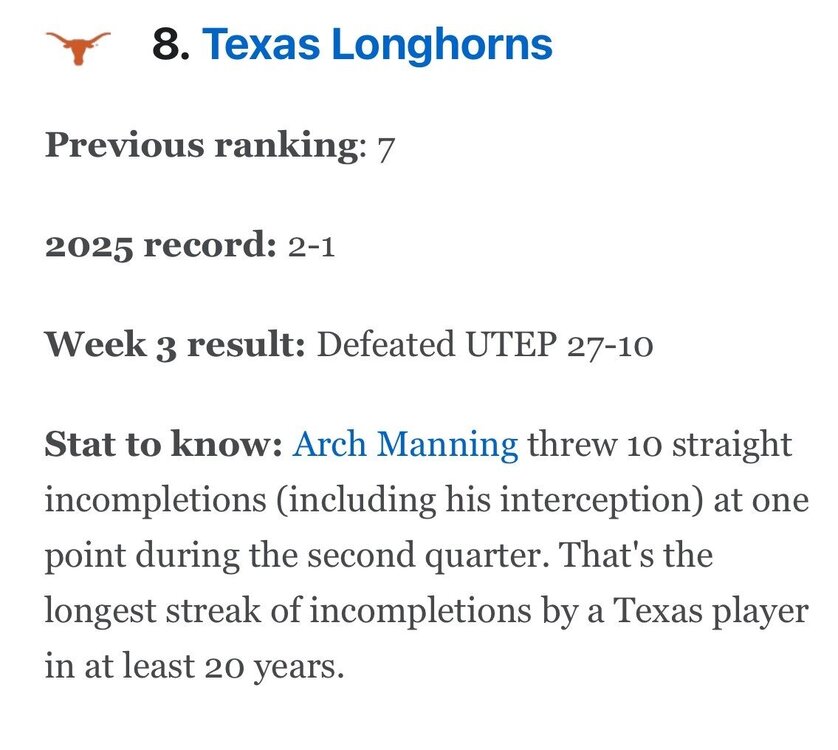
Task: Click the "2025 record" bold label
Action: pos(157,246)
